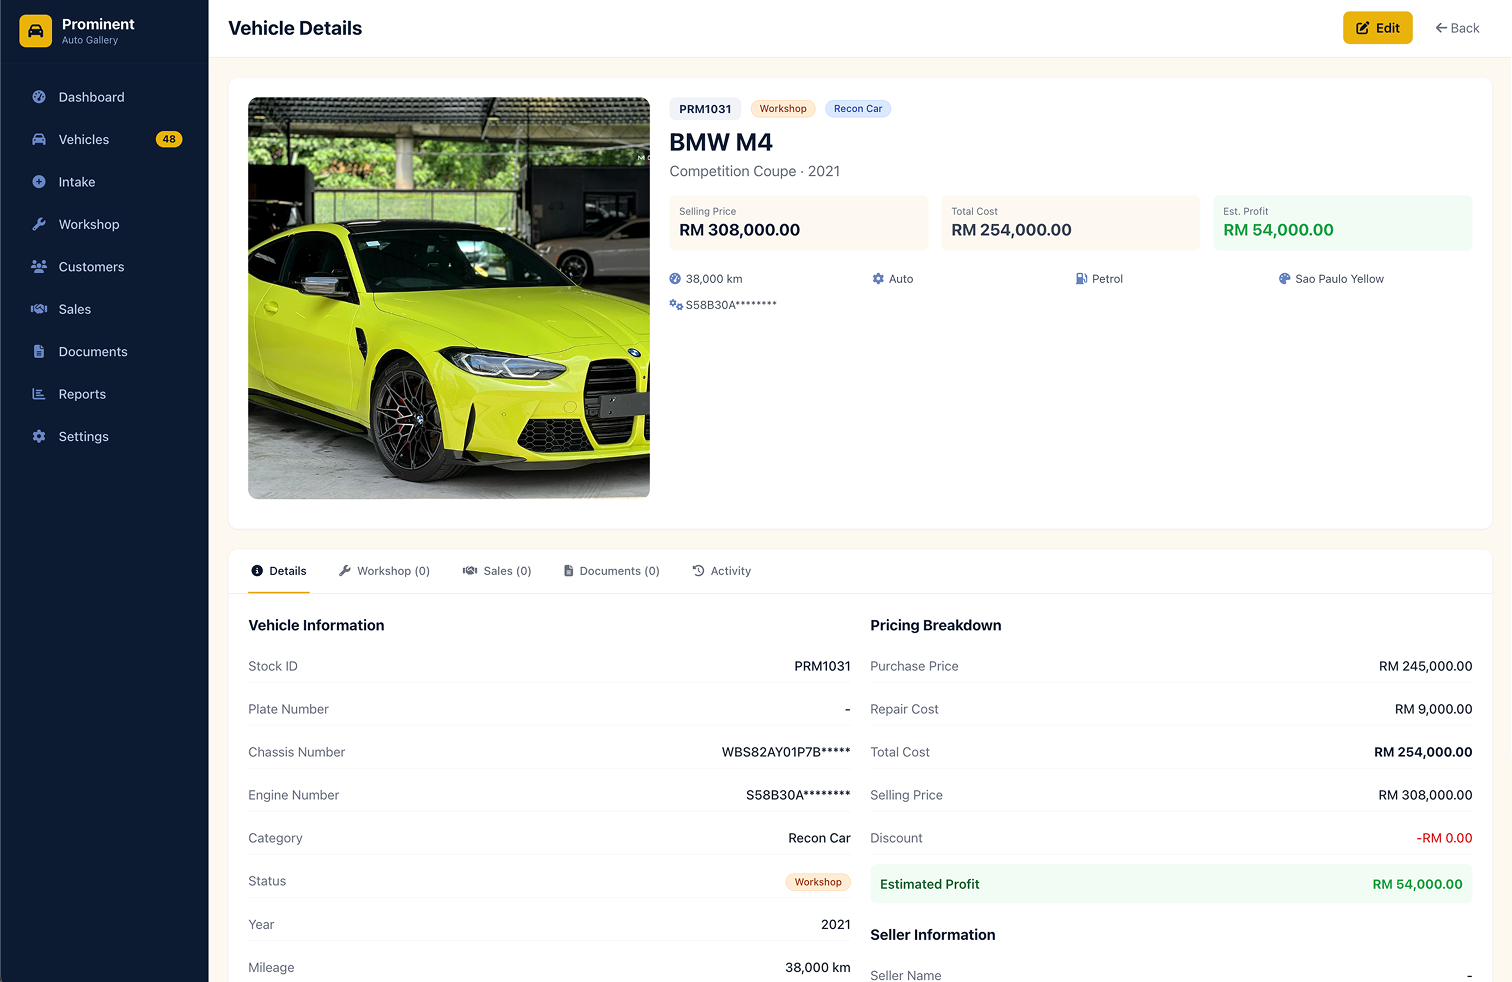The width and height of the screenshot is (1512, 982).
Task: Open Dashboard from the sidebar
Action: click(x=104, y=97)
